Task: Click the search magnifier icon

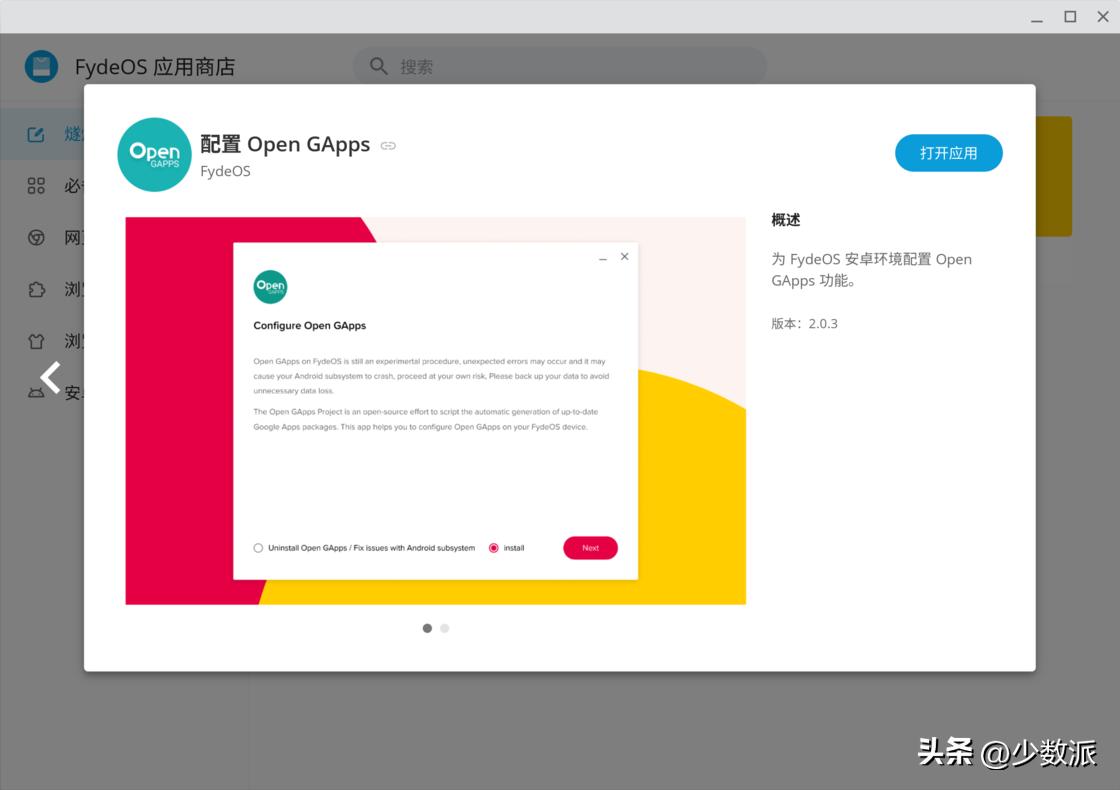Action: click(x=379, y=66)
